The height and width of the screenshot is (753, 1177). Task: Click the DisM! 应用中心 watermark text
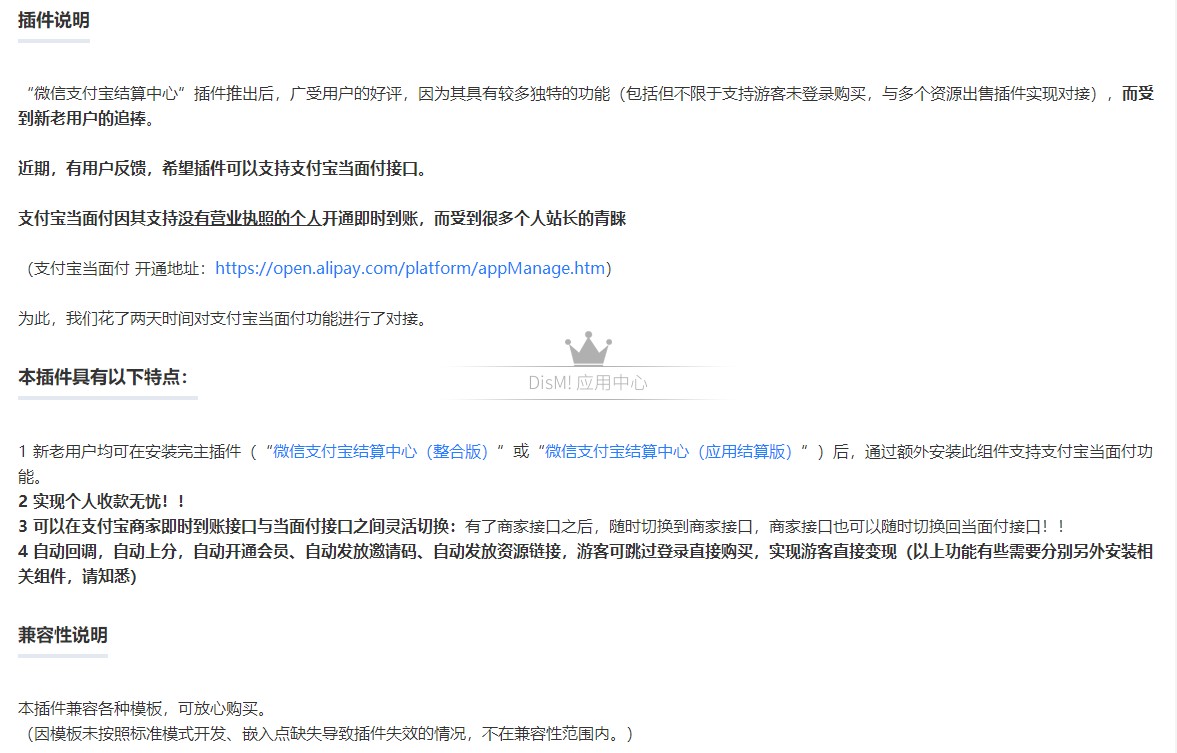tap(588, 383)
